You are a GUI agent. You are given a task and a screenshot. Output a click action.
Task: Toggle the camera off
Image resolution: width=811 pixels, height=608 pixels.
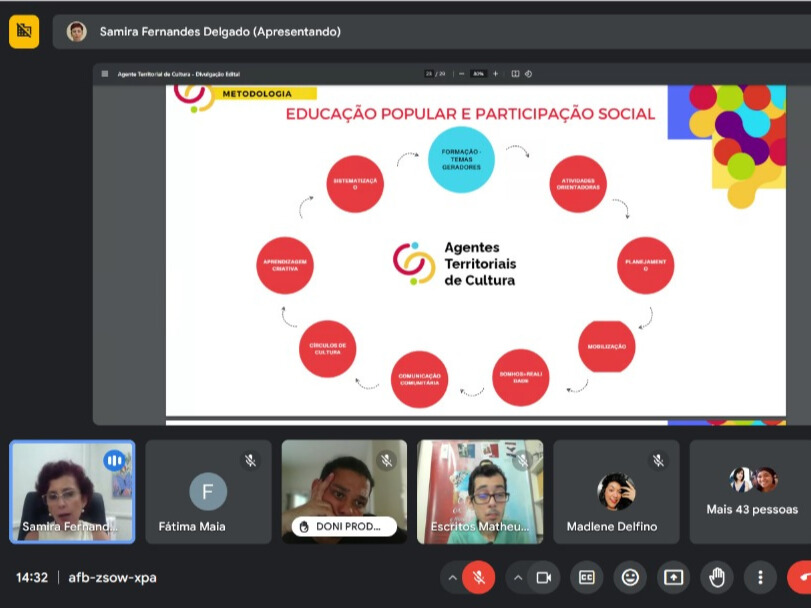click(x=543, y=577)
